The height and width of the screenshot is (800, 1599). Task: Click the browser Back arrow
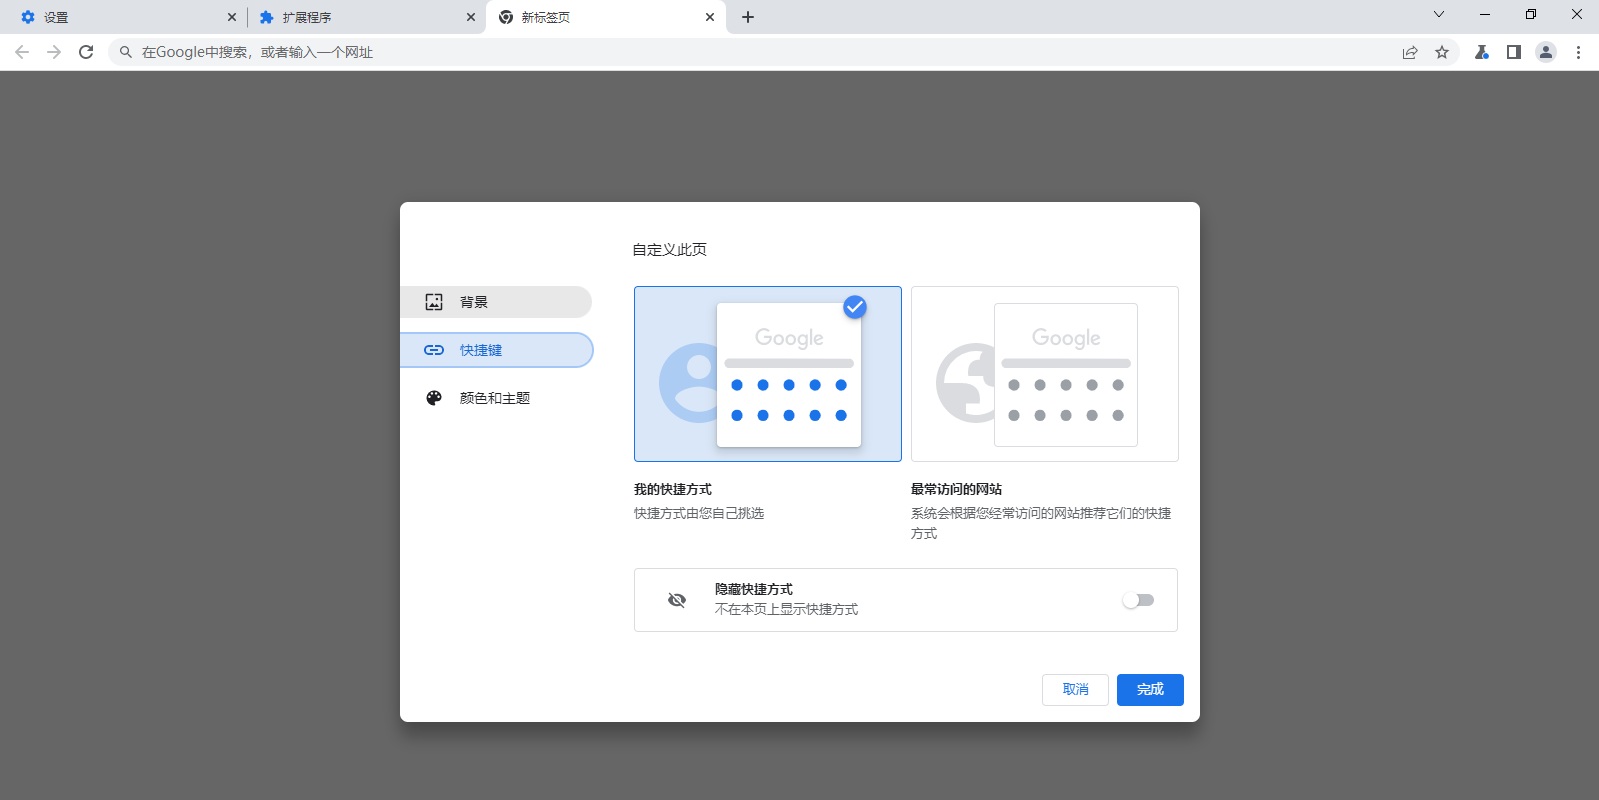coord(22,52)
